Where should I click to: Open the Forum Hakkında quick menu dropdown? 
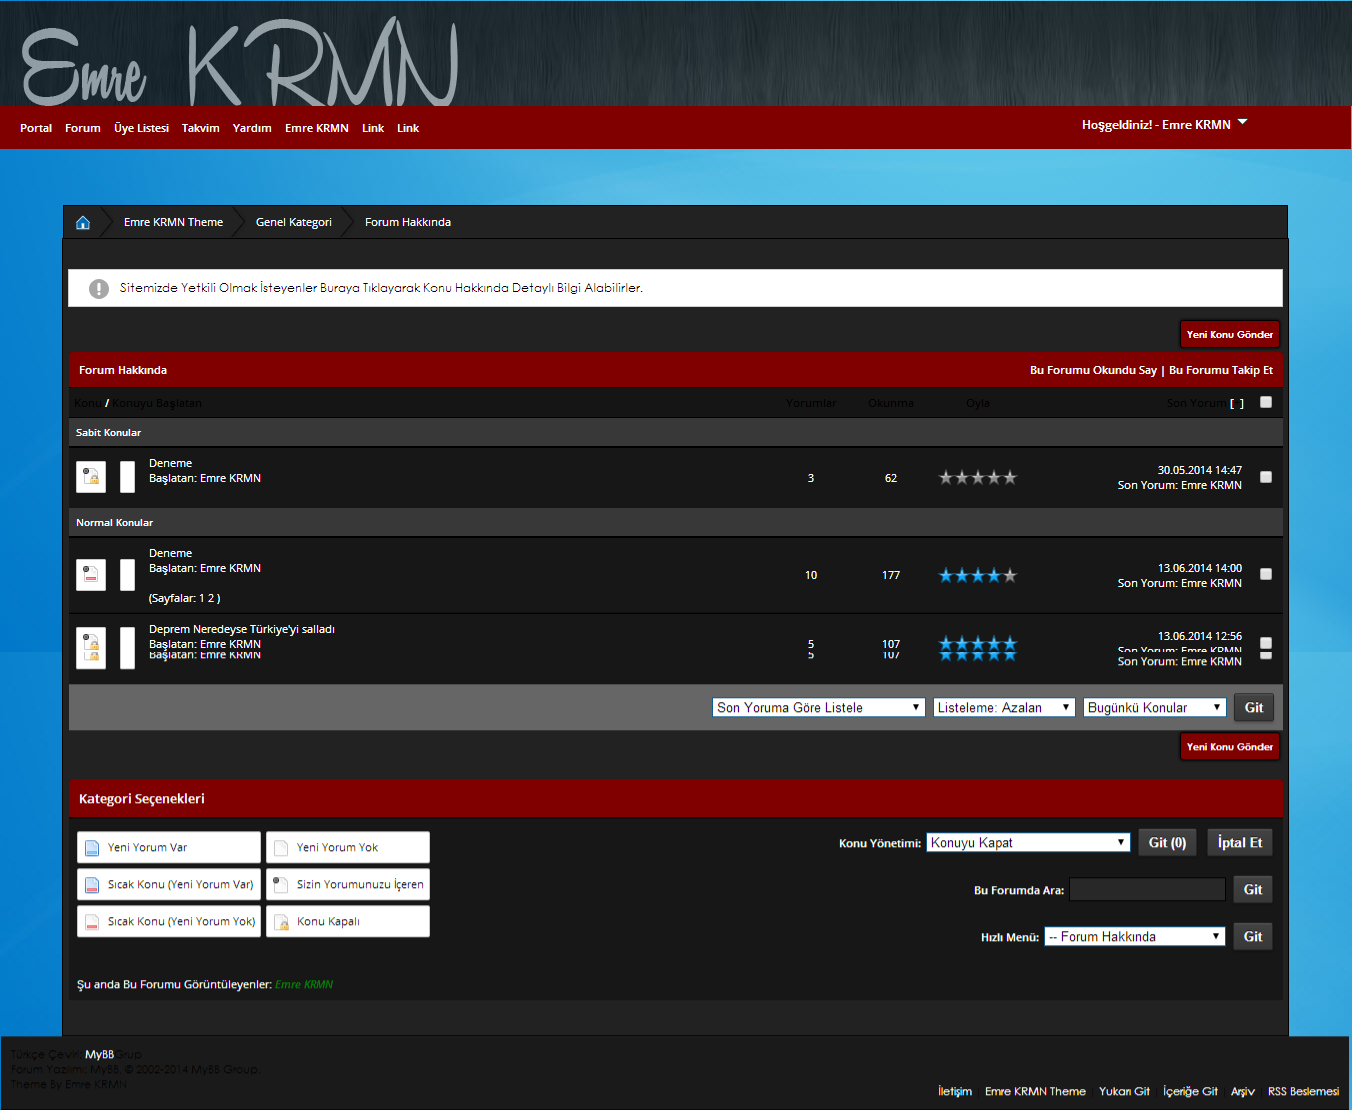coord(1135,937)
